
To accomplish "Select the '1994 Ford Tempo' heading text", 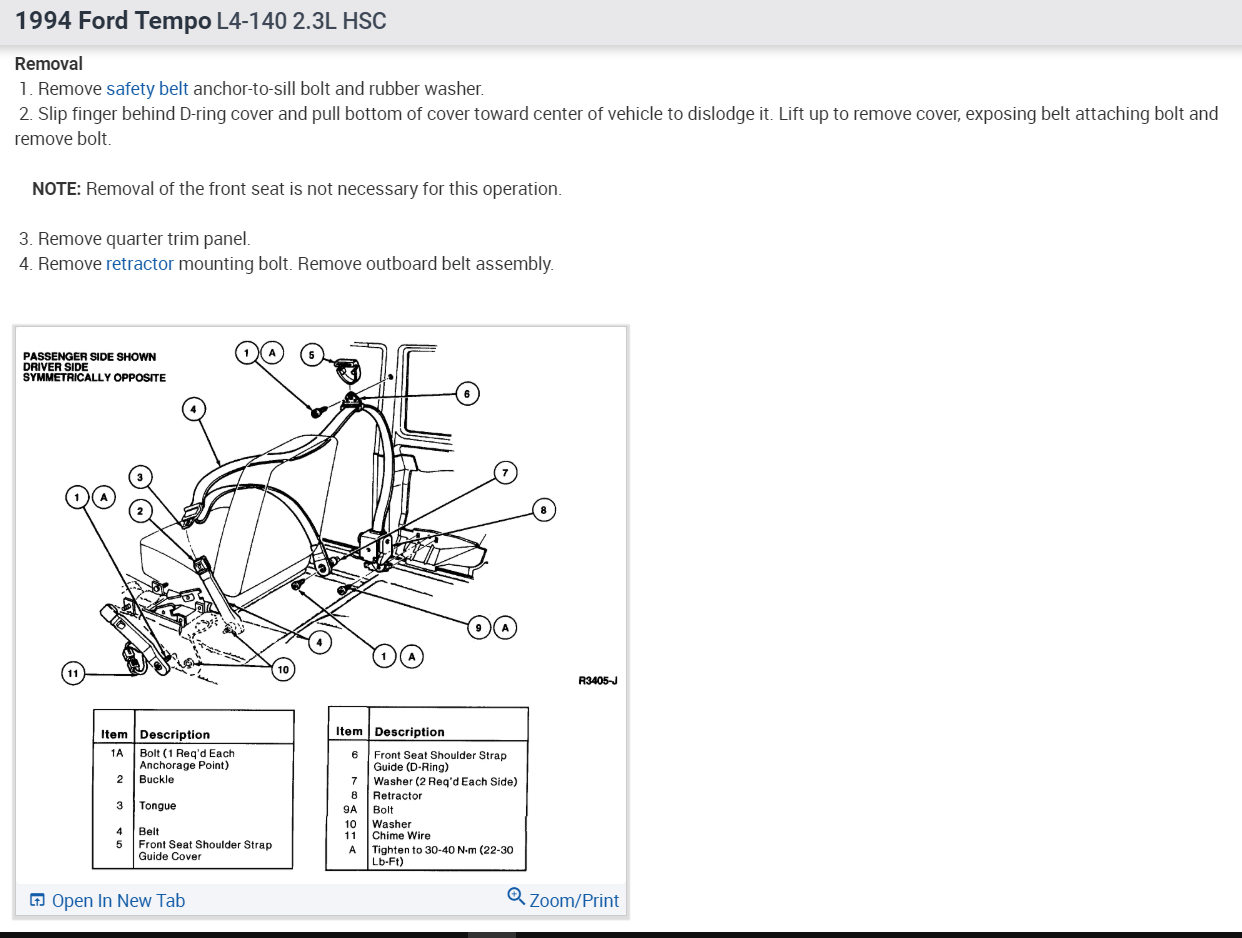I will click(113, 21).
